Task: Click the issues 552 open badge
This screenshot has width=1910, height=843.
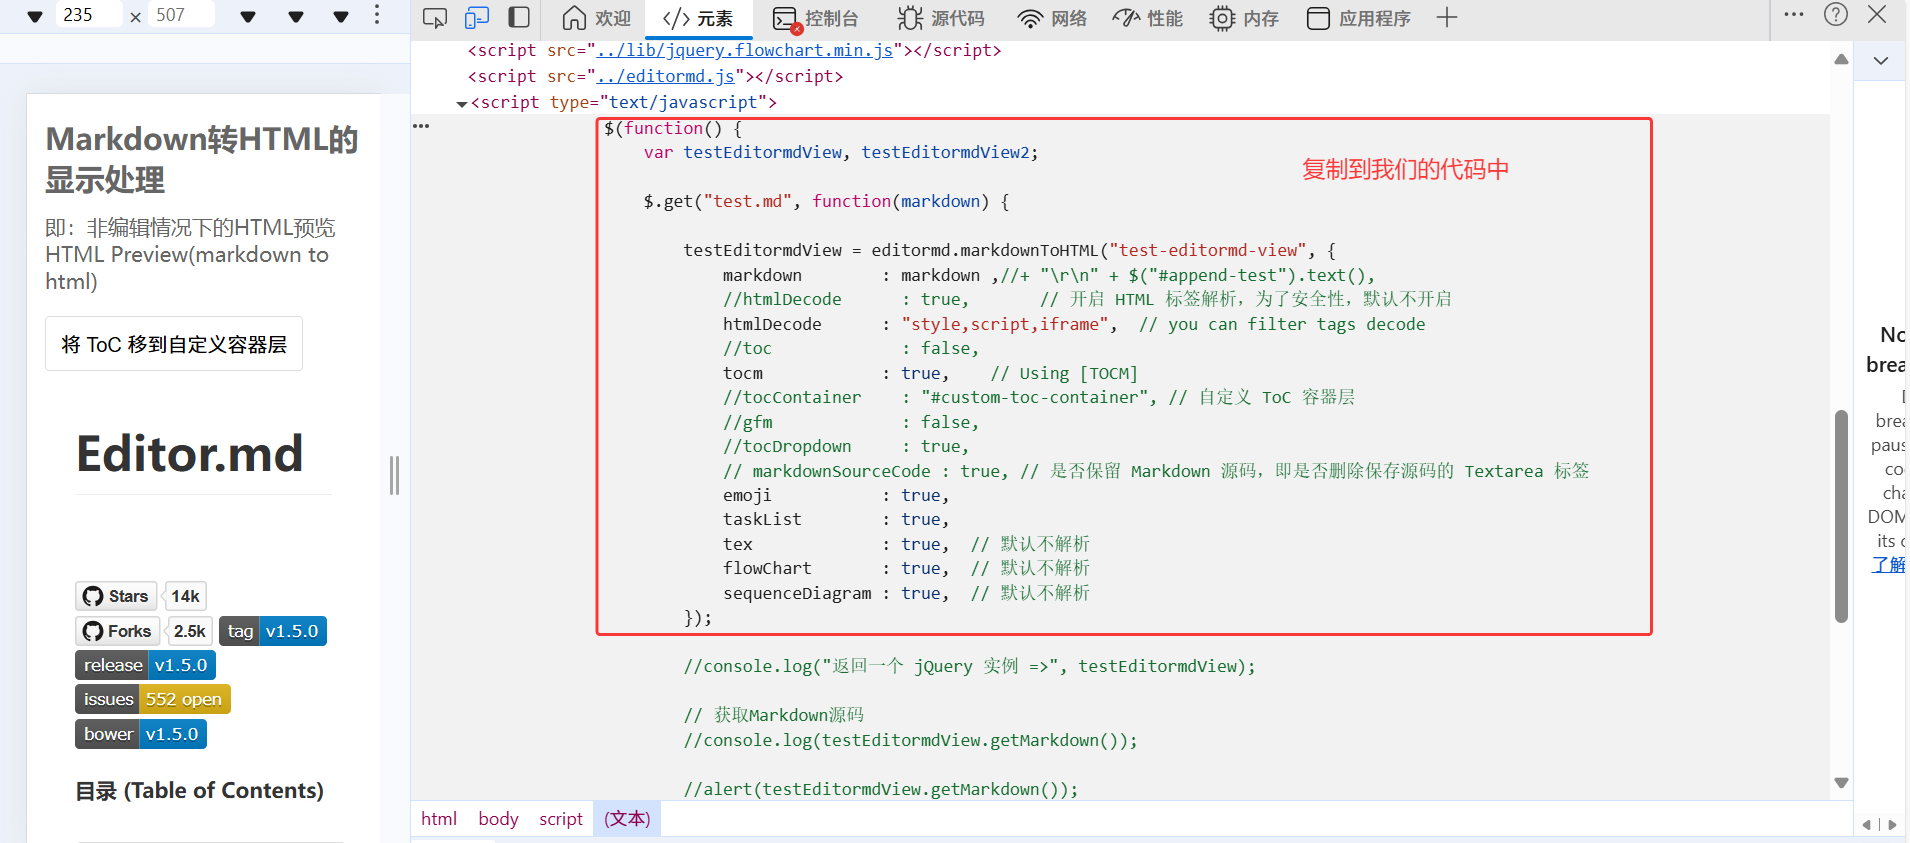Action: (153, 699)
